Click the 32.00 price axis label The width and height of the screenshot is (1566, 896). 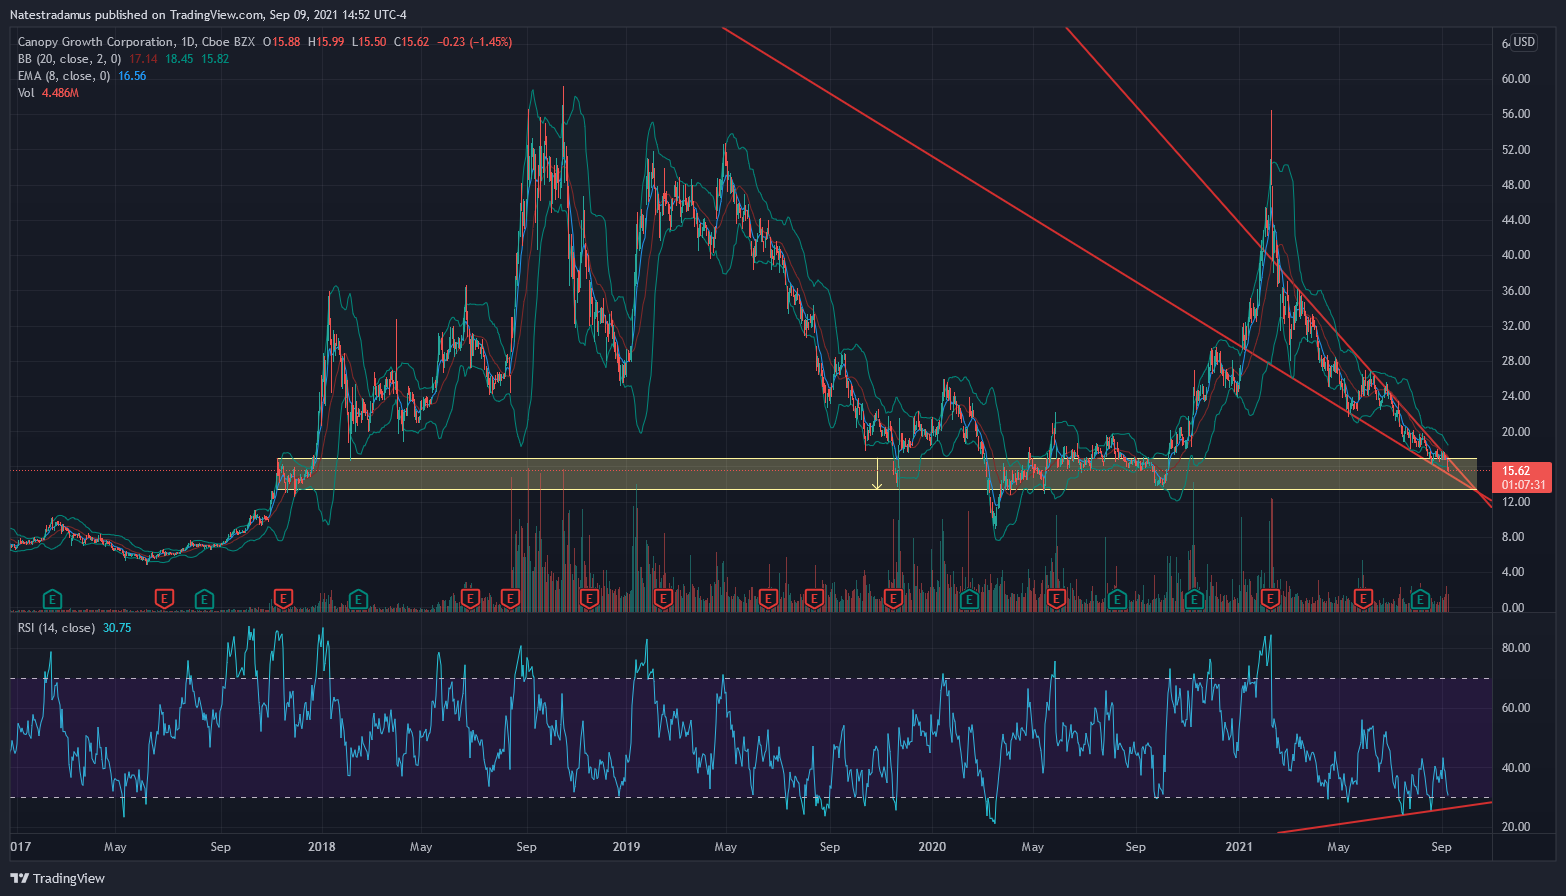(x=1516, y=326)
